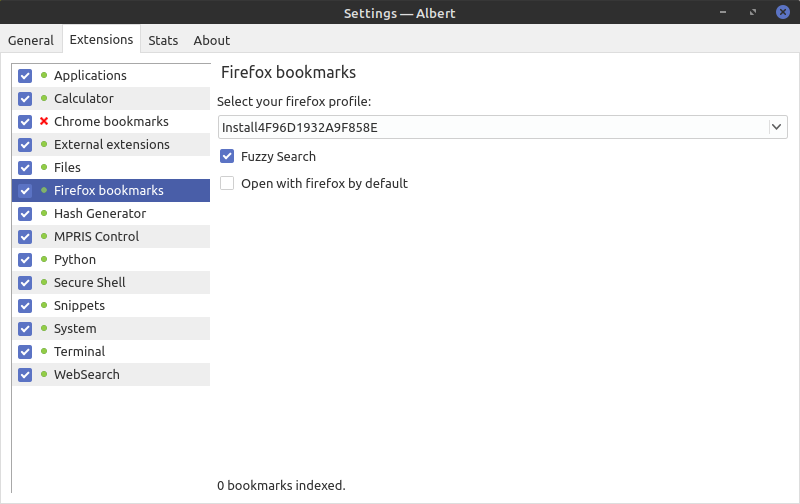Image resolution: width=800 pixels, height=504 pixels.
Task: Click the green status dot beside External extensions
Action: coord(44,144)
